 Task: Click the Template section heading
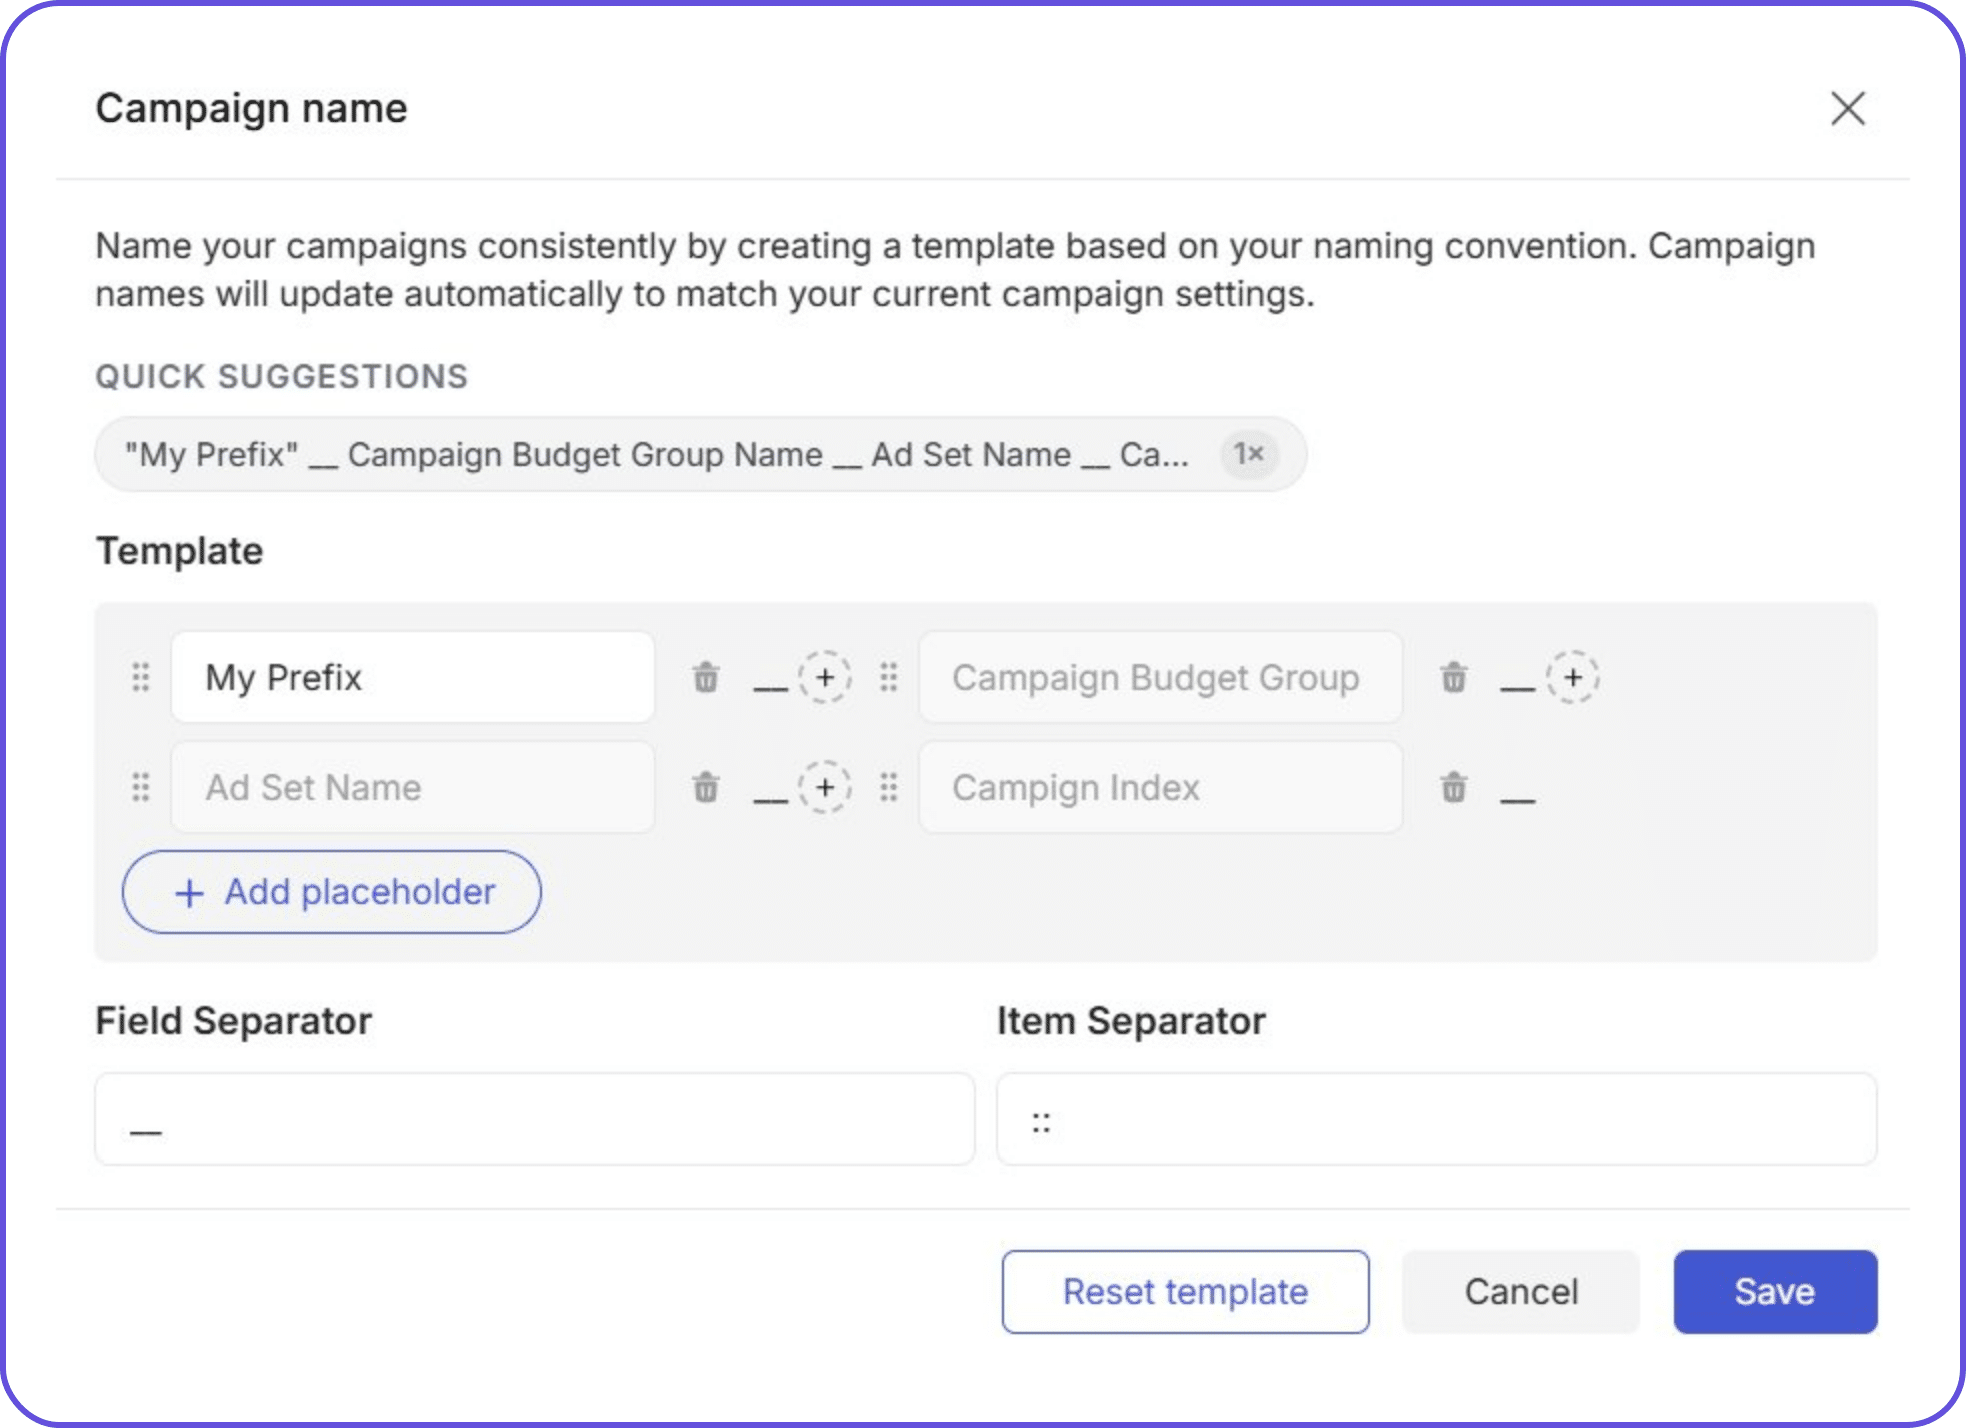[180, 551]
